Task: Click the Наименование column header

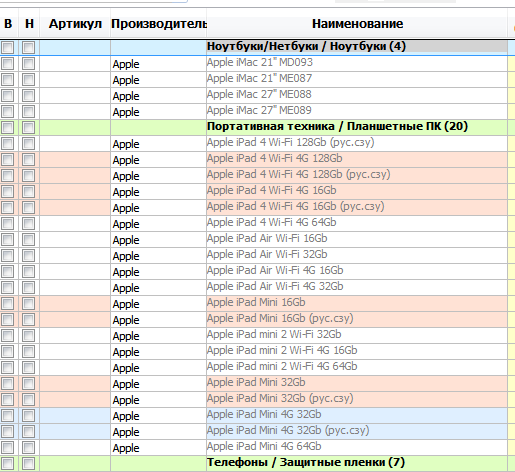Action: (357, 24)
